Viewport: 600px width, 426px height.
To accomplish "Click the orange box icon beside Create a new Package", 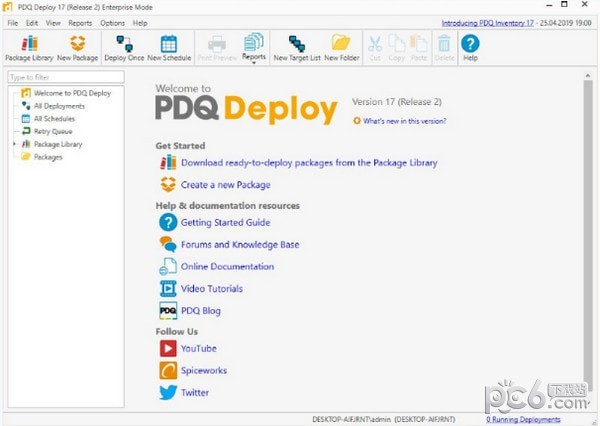I will click(168, 184).
